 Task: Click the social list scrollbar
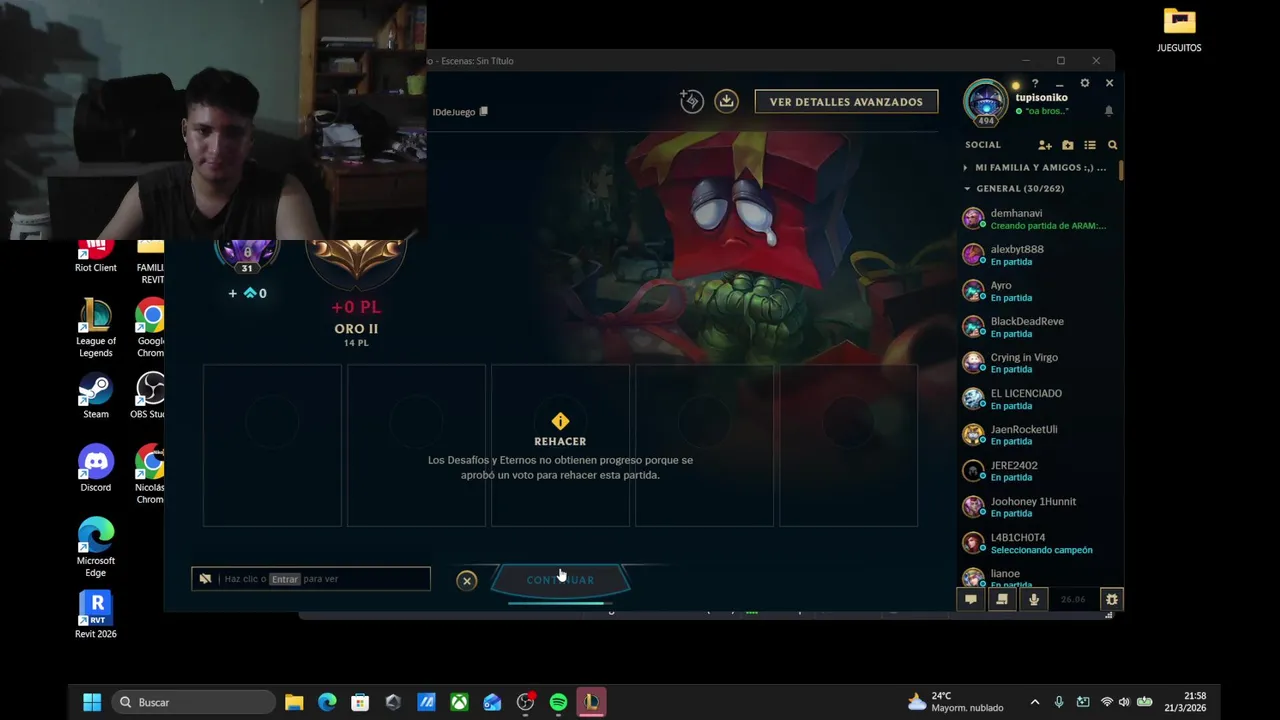tap(1121, 171)
